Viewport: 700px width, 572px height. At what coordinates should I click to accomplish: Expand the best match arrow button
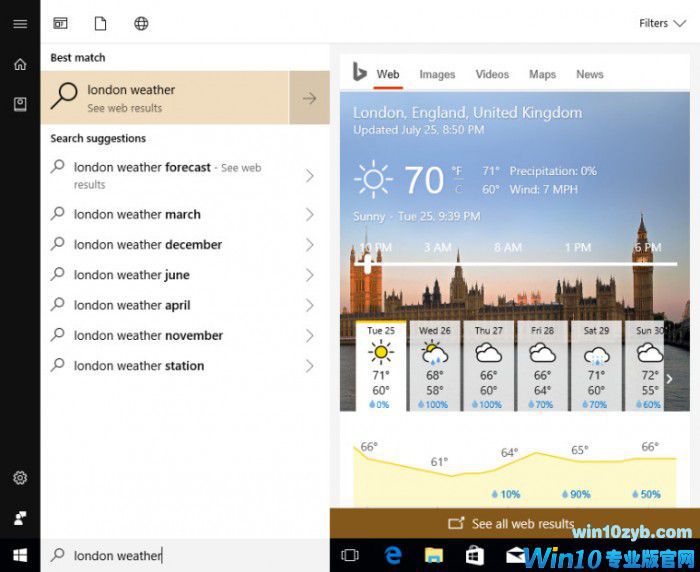pos(309,98)
